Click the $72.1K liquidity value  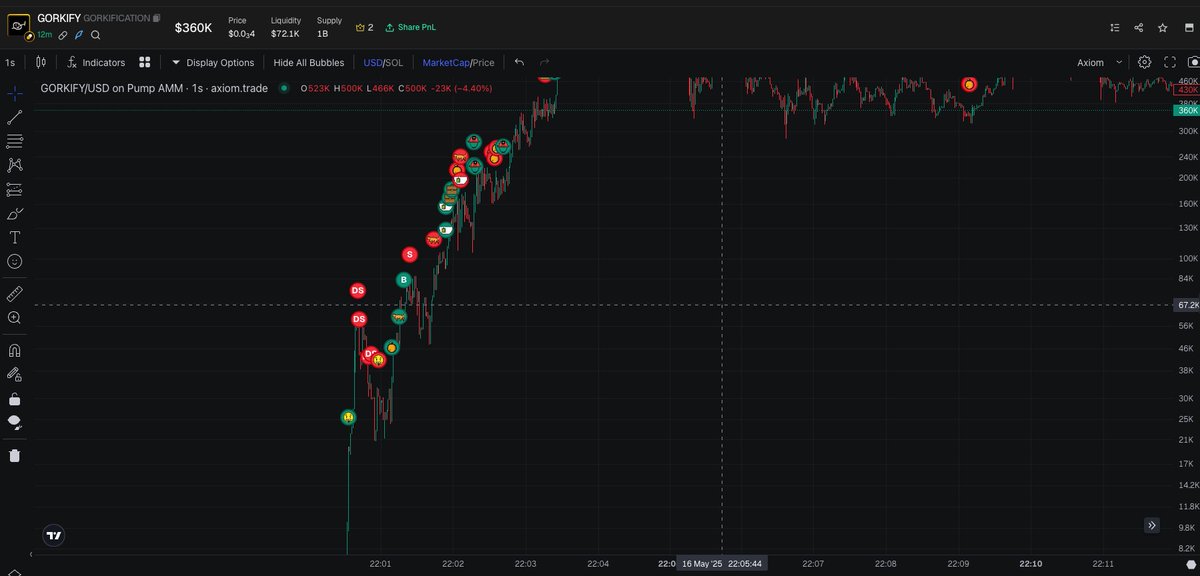(x=285, y=34)
